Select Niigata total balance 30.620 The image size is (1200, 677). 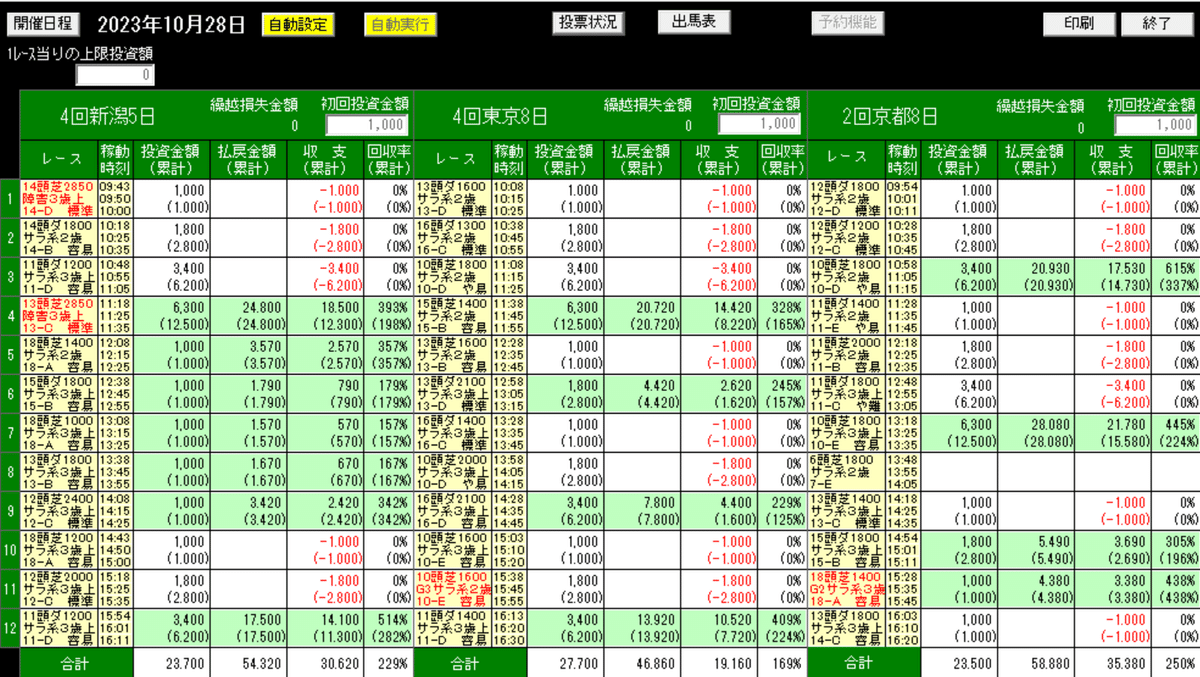(327, 662)
